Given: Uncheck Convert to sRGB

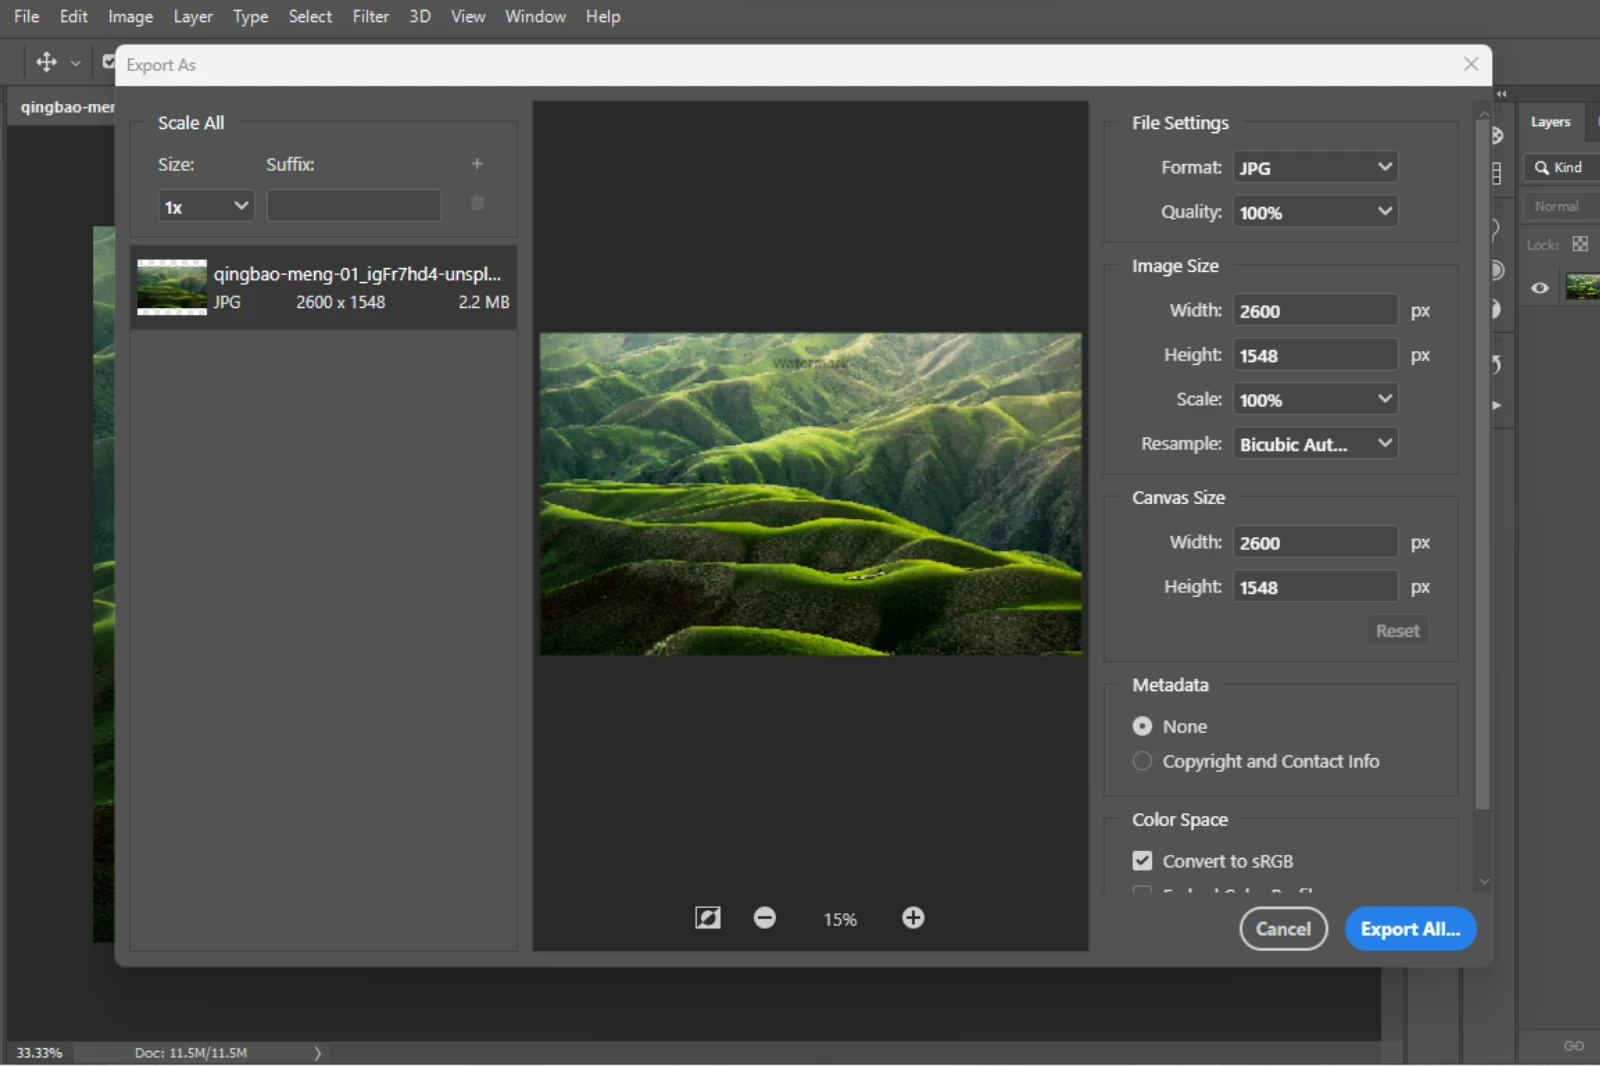Looking at the screenshot, I should pyautogui.click(x=1143, y=860).
